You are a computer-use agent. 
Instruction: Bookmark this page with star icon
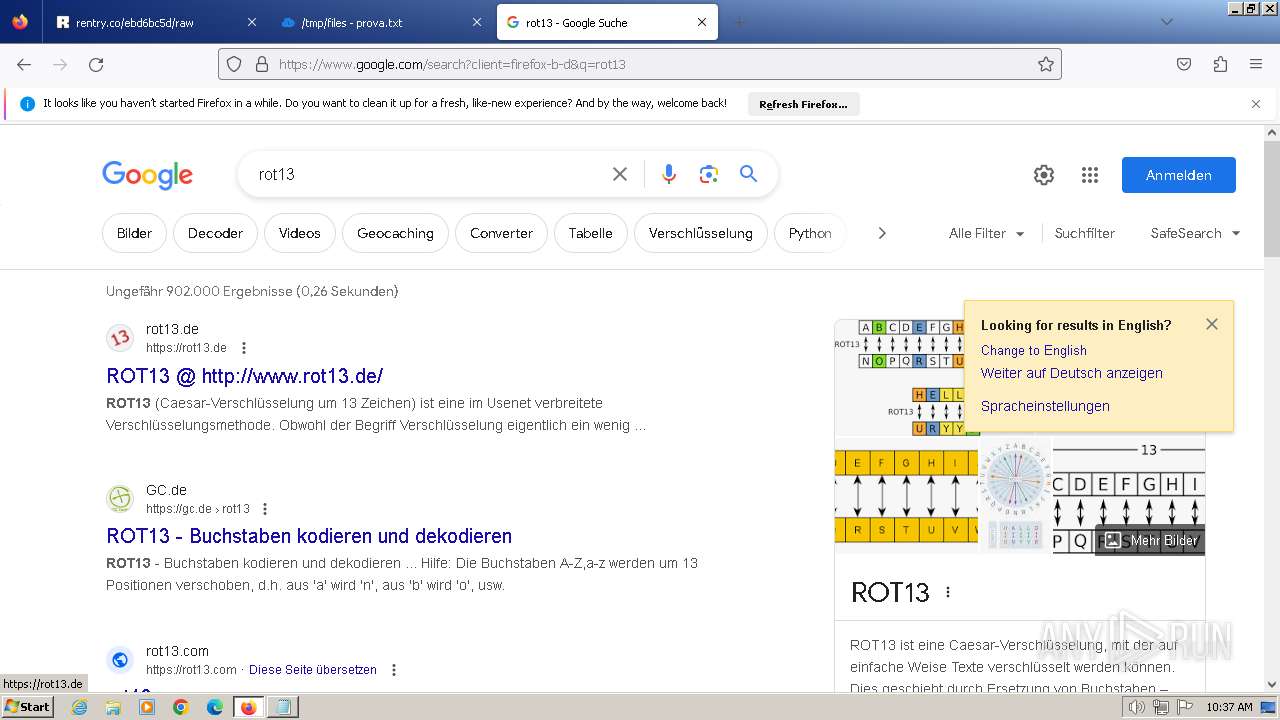point(1046,64)
